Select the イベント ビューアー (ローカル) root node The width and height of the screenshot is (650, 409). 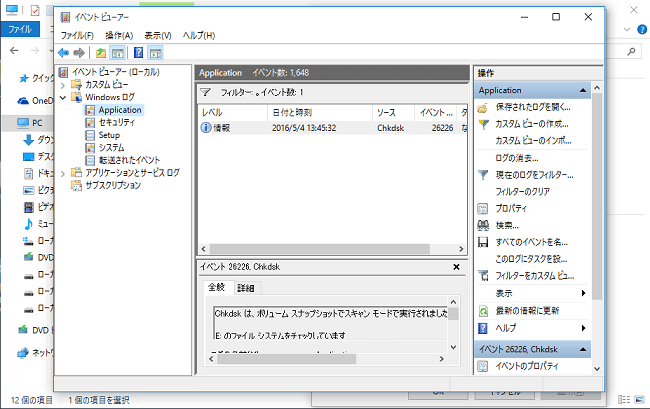[115, 72]
